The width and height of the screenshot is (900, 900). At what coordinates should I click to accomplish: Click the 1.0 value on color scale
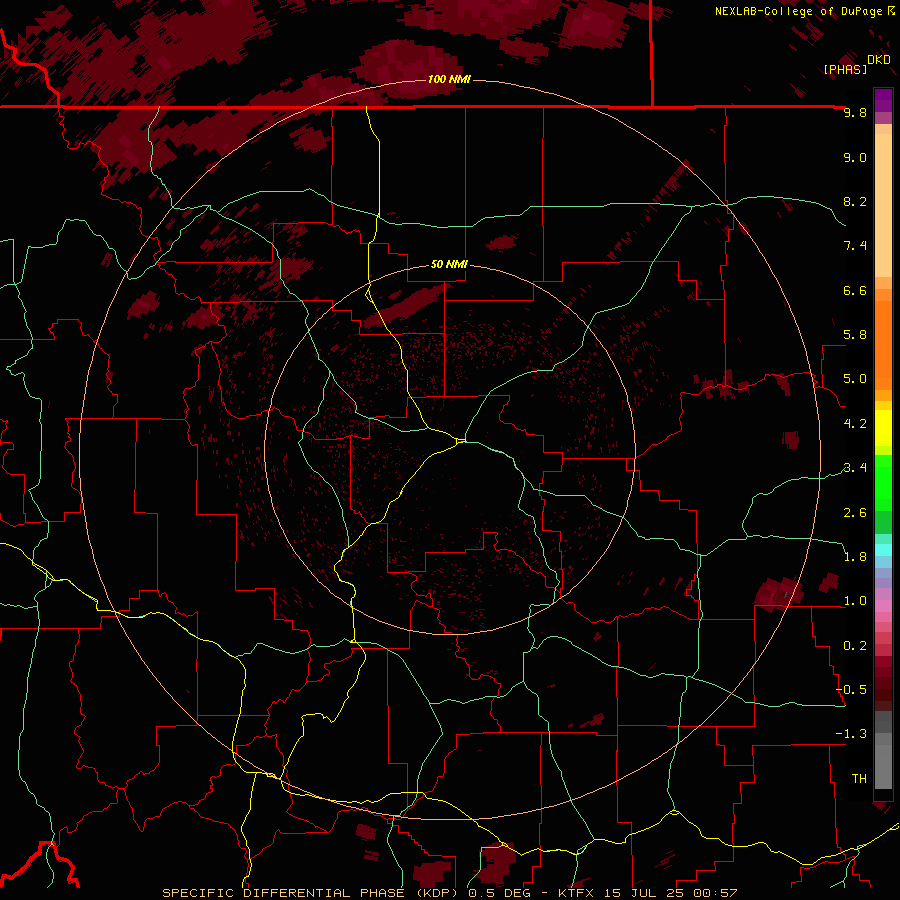coord(855,601)
